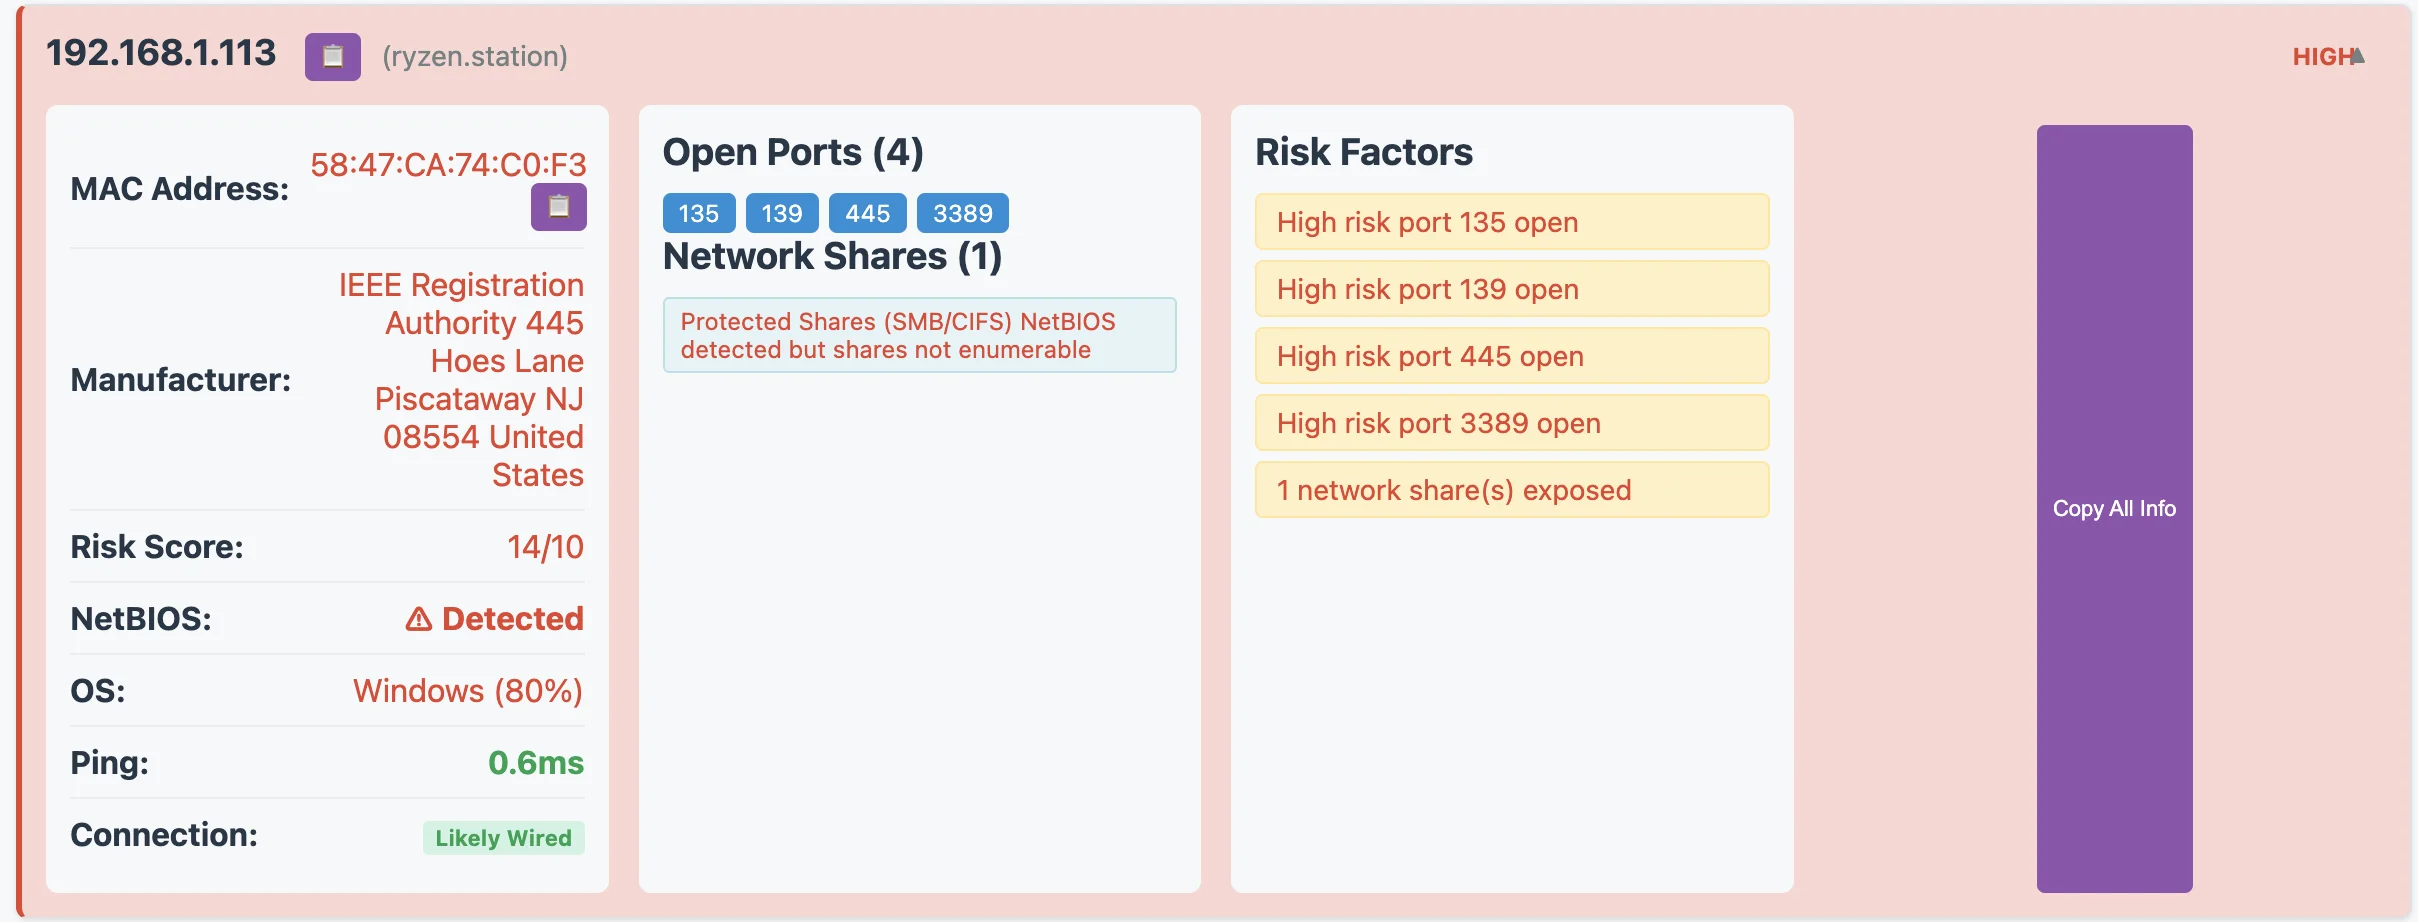Click the HIGH risk level label
The height and width of the screenshot is (922, 2418).
[2321, 57]
